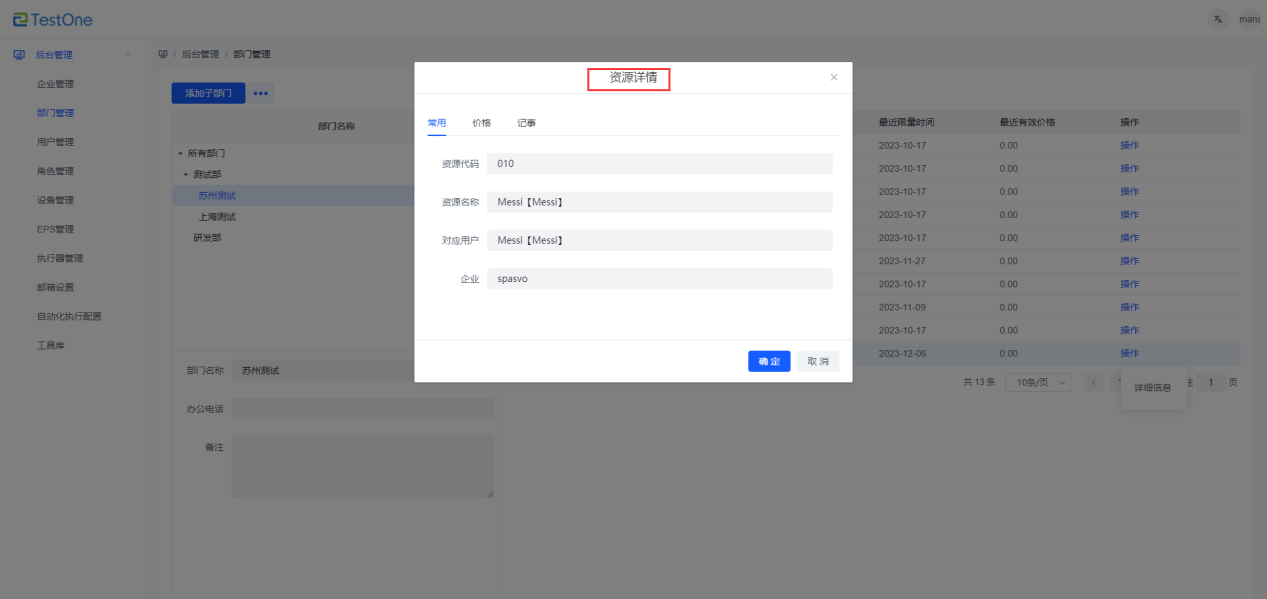This screenshot has height=599, width=1267.
Task: Collapse the 测试部 tree node arrow
Action: [x=186, y=174]
